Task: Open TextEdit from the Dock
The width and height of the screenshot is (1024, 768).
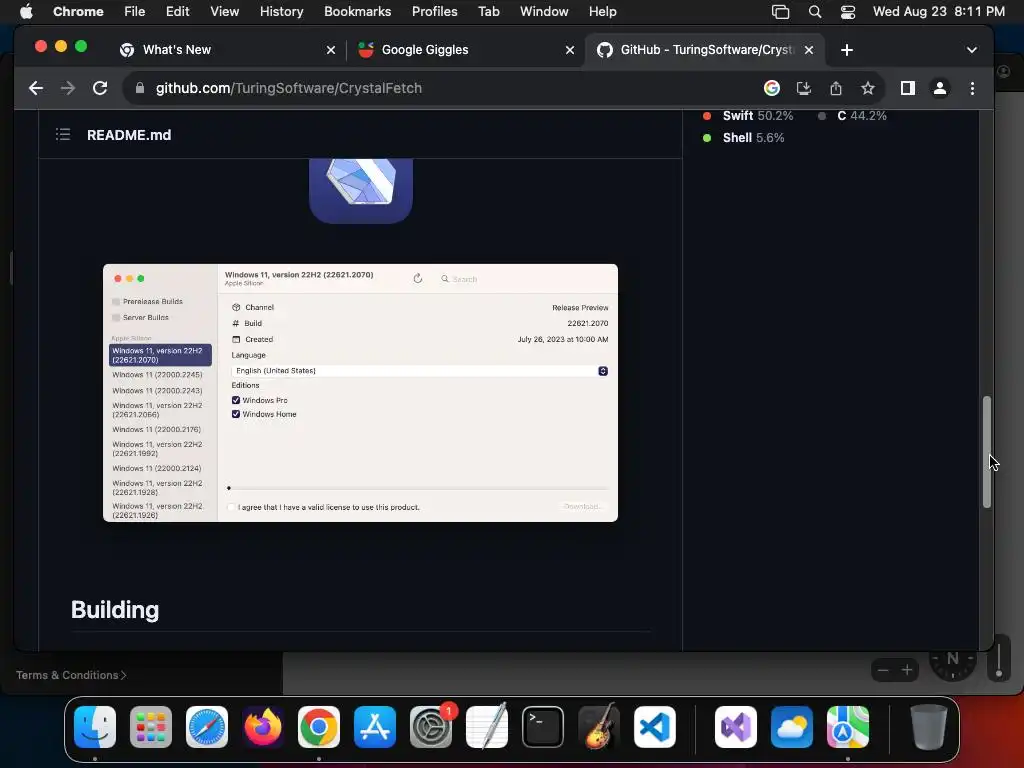Action: [487, 727]
